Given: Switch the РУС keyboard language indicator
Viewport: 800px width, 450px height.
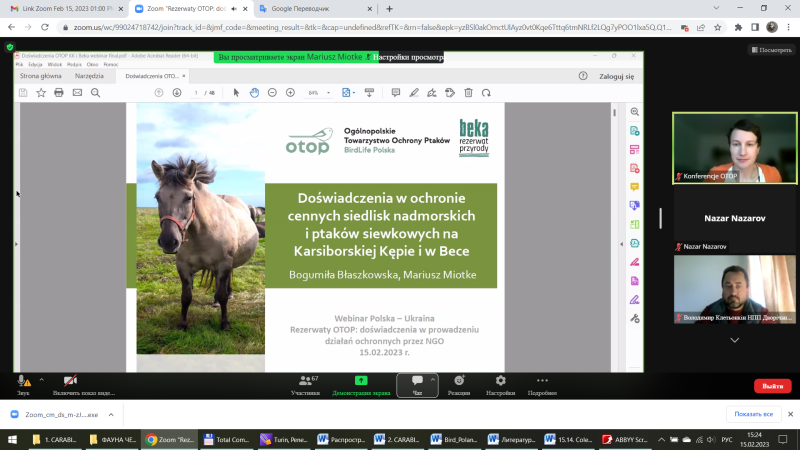Looking at the screenshot, I should click(x=728, y=438).
